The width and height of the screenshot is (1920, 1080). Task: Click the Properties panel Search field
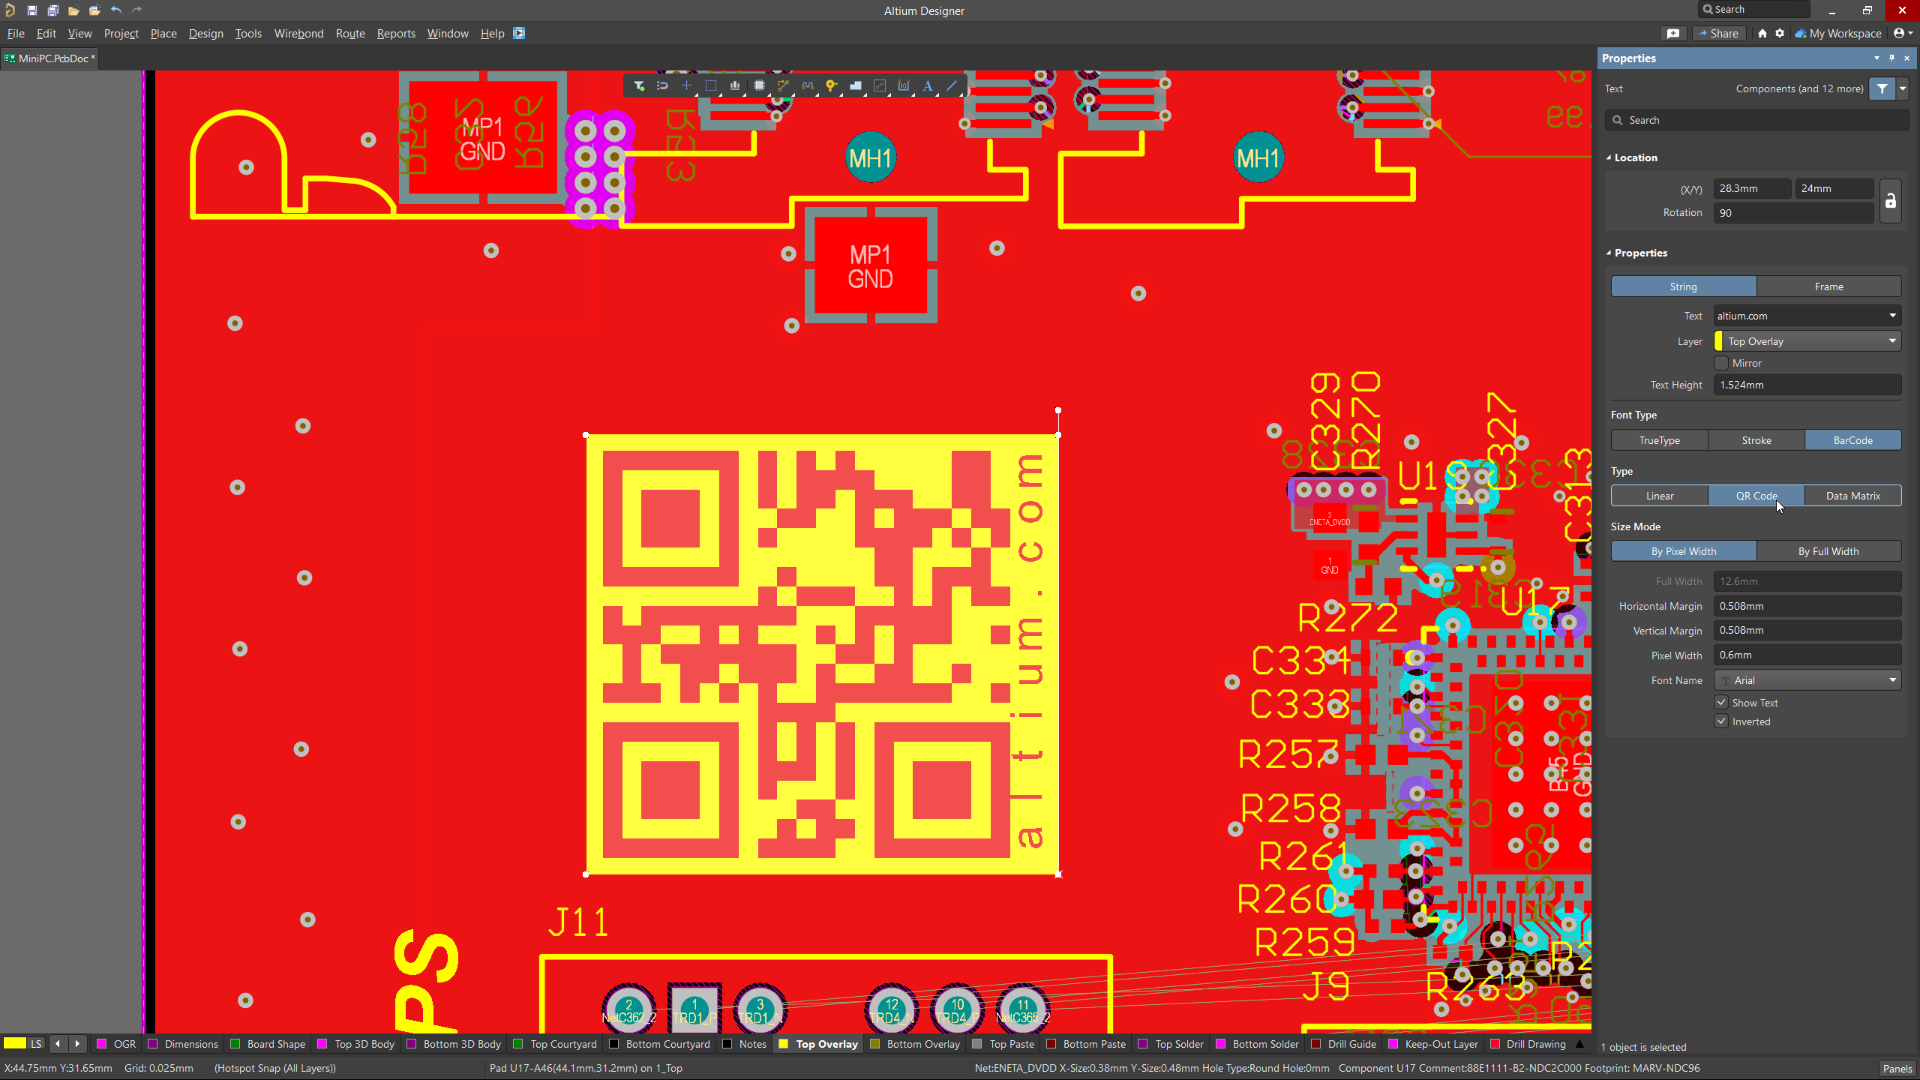click(x=1757, y=121)
